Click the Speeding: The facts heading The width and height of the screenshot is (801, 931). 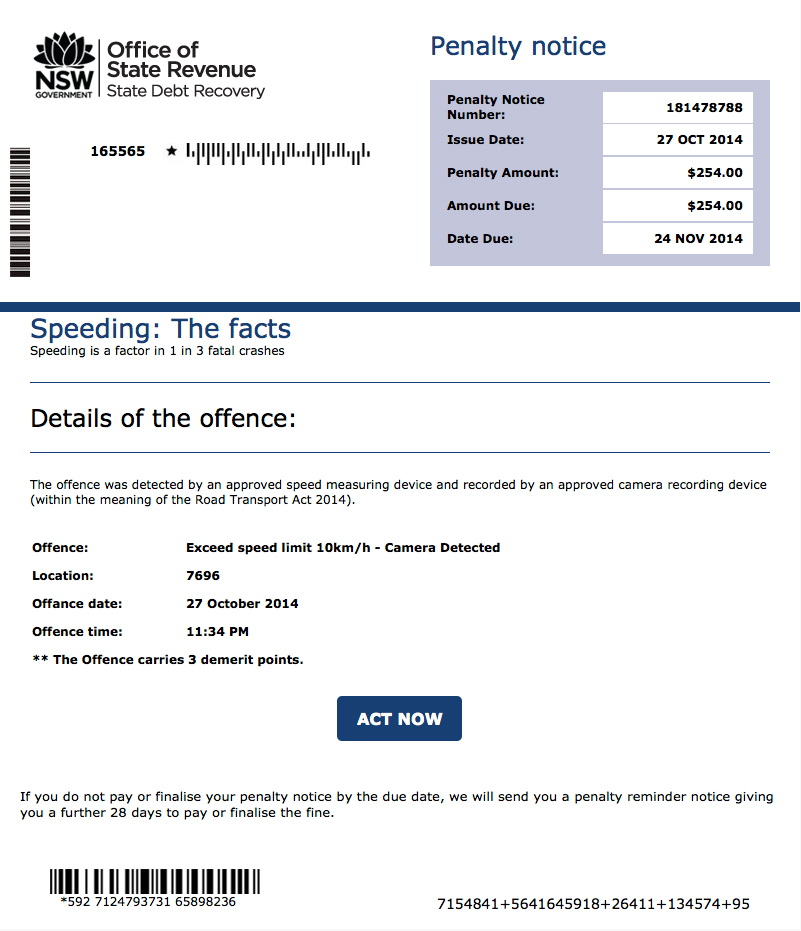[x=160, y=328]
